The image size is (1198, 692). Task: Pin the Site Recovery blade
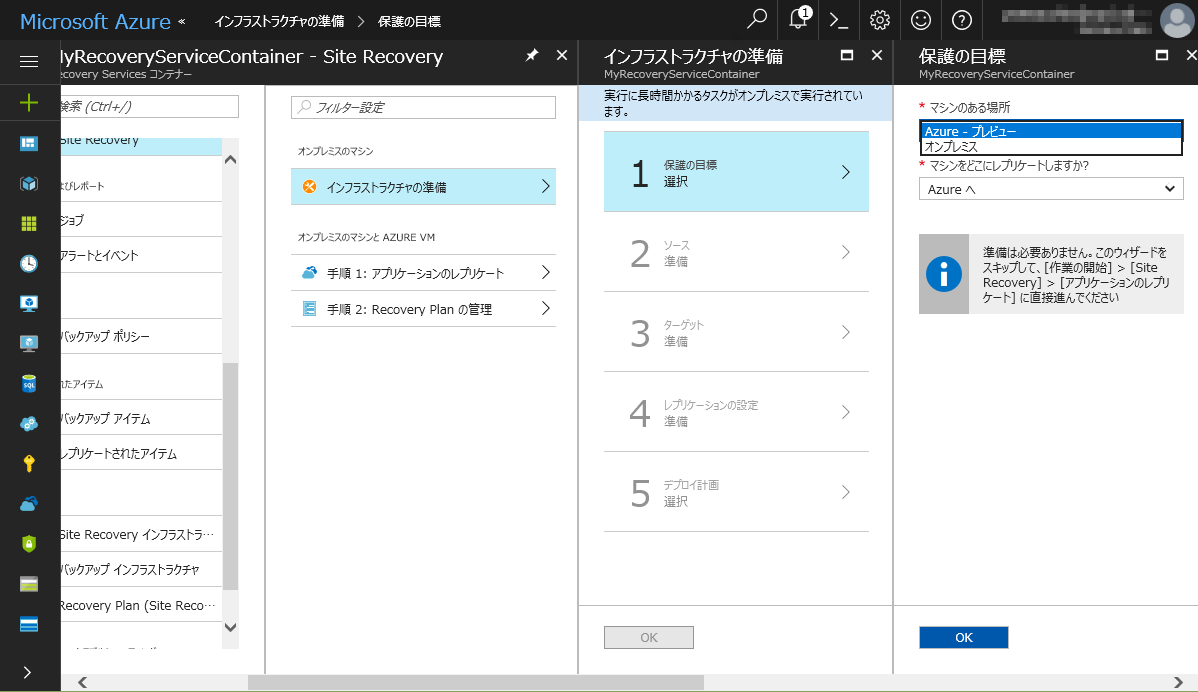click(532, 56)
